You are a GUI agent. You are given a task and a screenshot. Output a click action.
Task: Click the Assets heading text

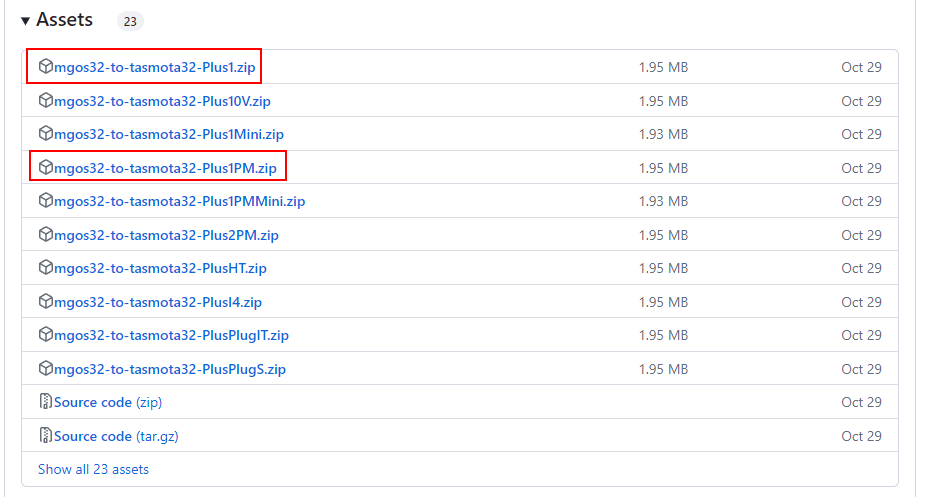pos(64,20)
